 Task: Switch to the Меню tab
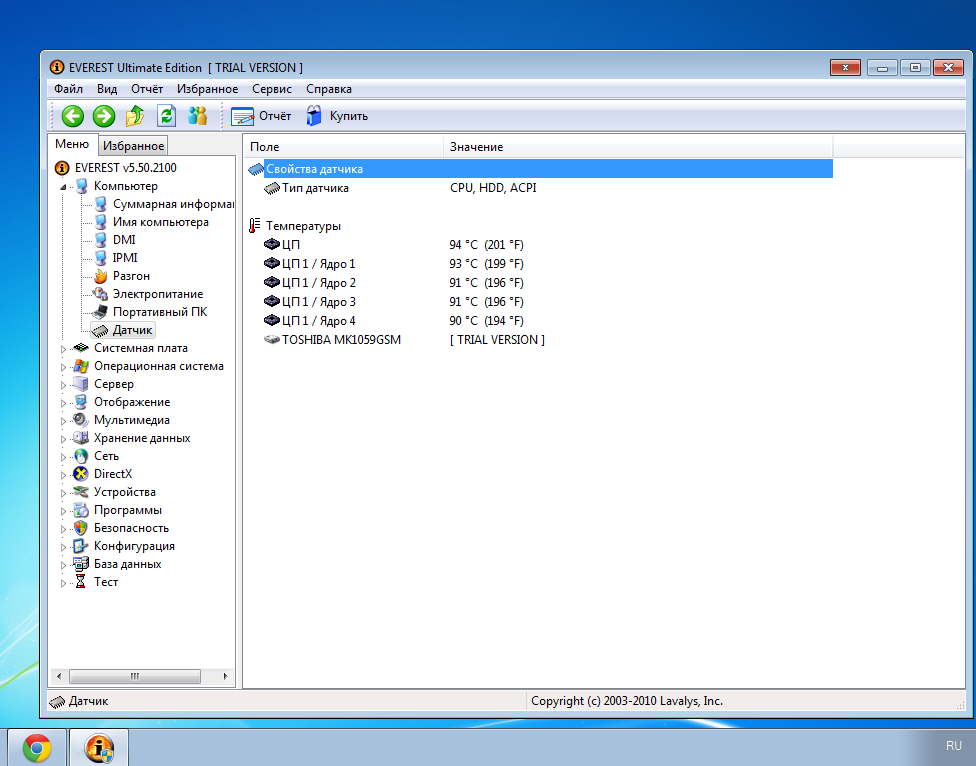coord(72,144)
